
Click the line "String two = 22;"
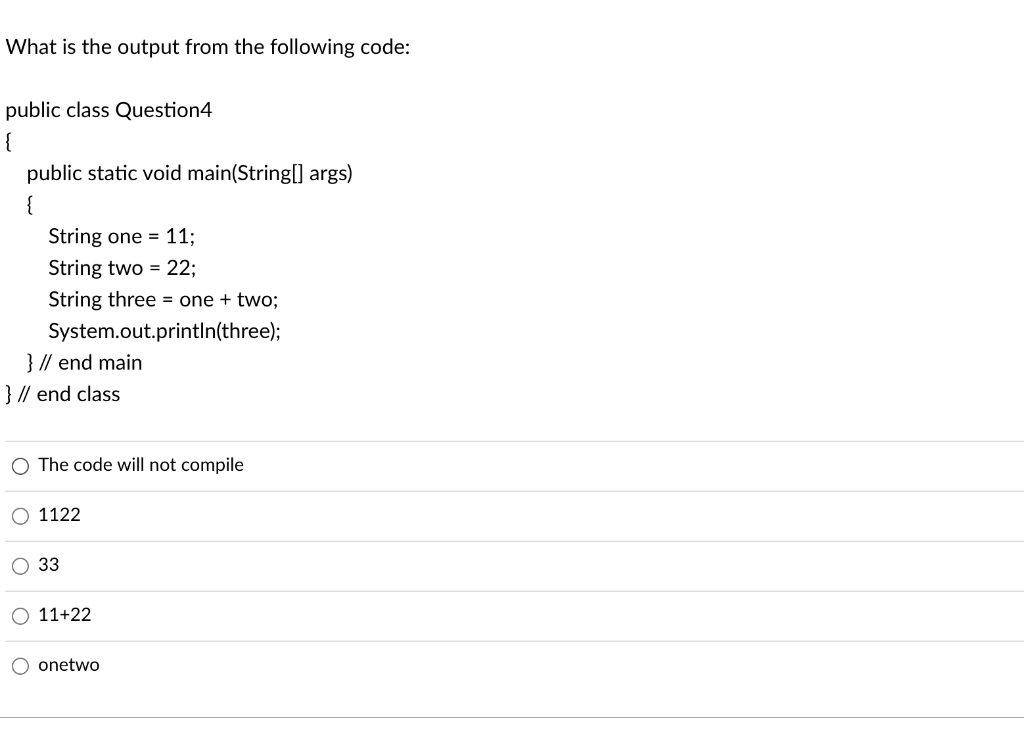[x=121, y=267]
